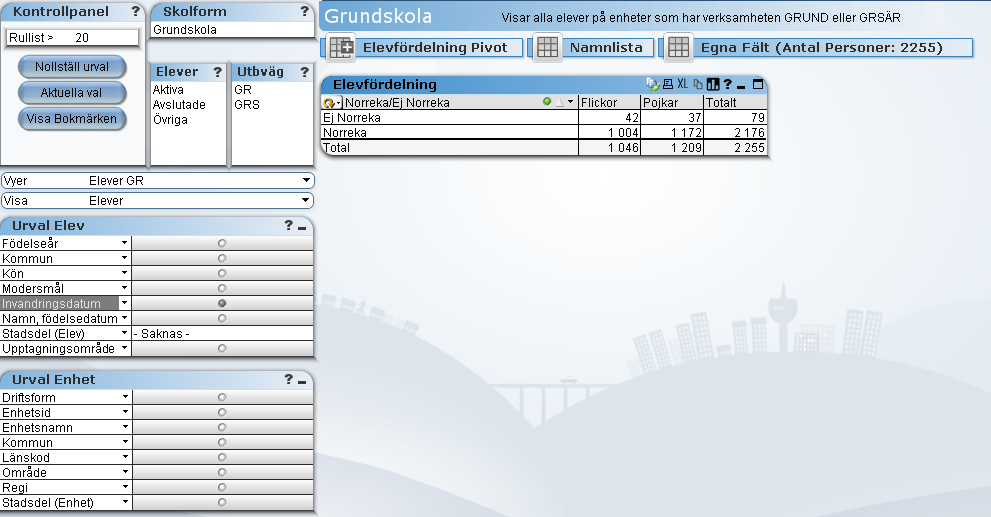Screen dimensions: 991x517
Task: Click the Område value field in Urval Enhet
Action: point(222,472)
